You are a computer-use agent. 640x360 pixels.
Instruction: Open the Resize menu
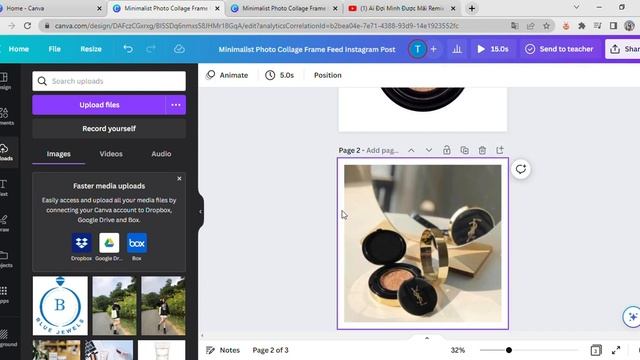coord(91,49)
